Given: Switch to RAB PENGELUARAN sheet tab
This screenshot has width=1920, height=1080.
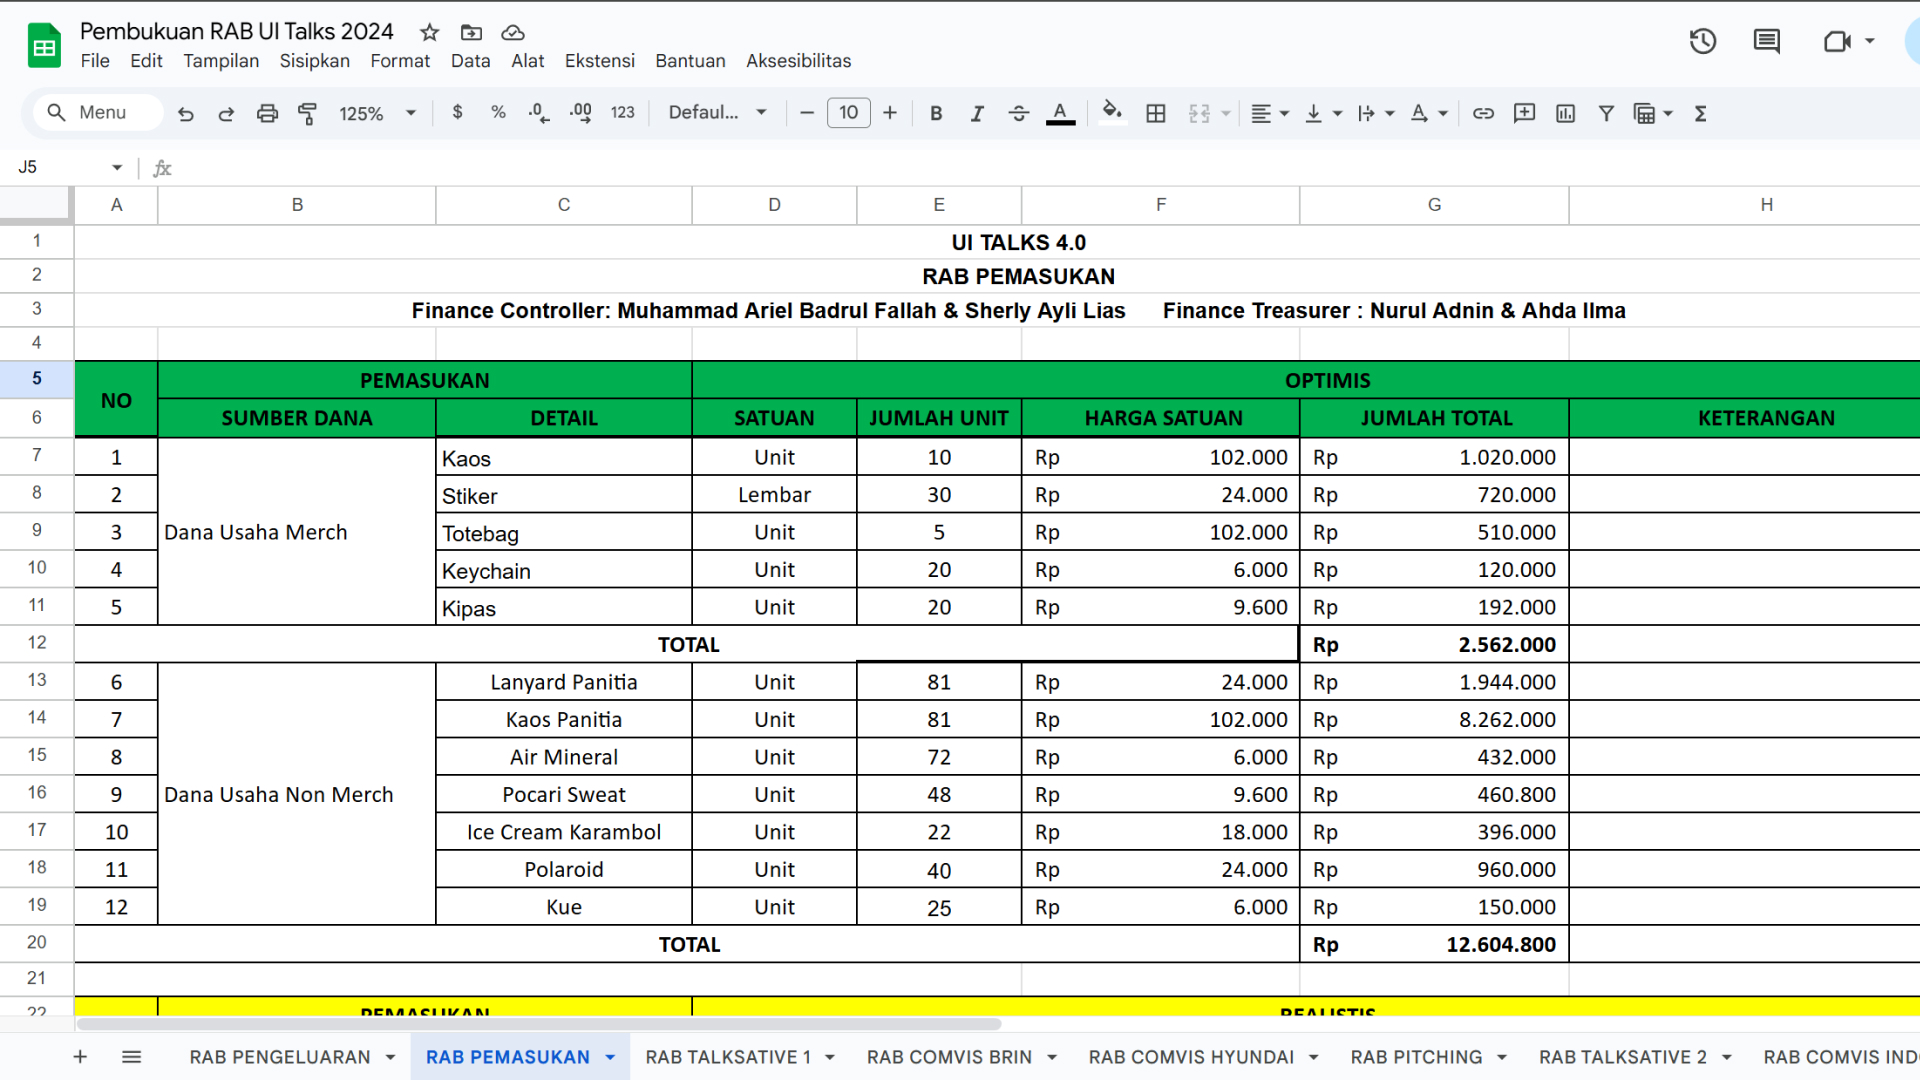Looking at the screenshot, I should pyautogui.click(x=280, y=1057).
